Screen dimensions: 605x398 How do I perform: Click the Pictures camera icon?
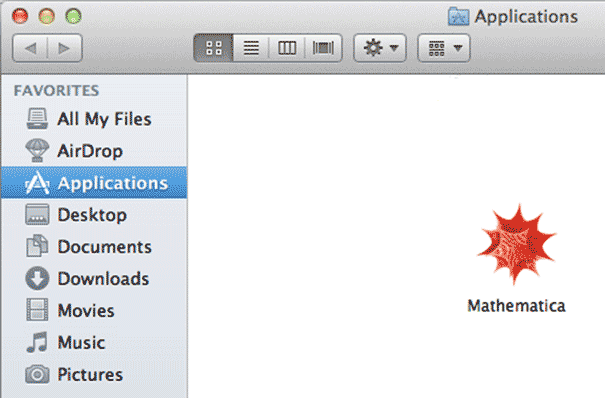[37, 374]
